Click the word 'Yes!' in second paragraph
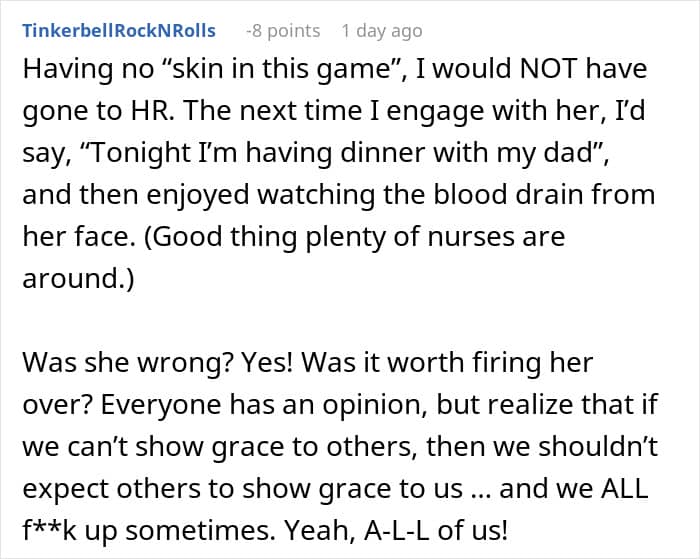 click(268, 362)
